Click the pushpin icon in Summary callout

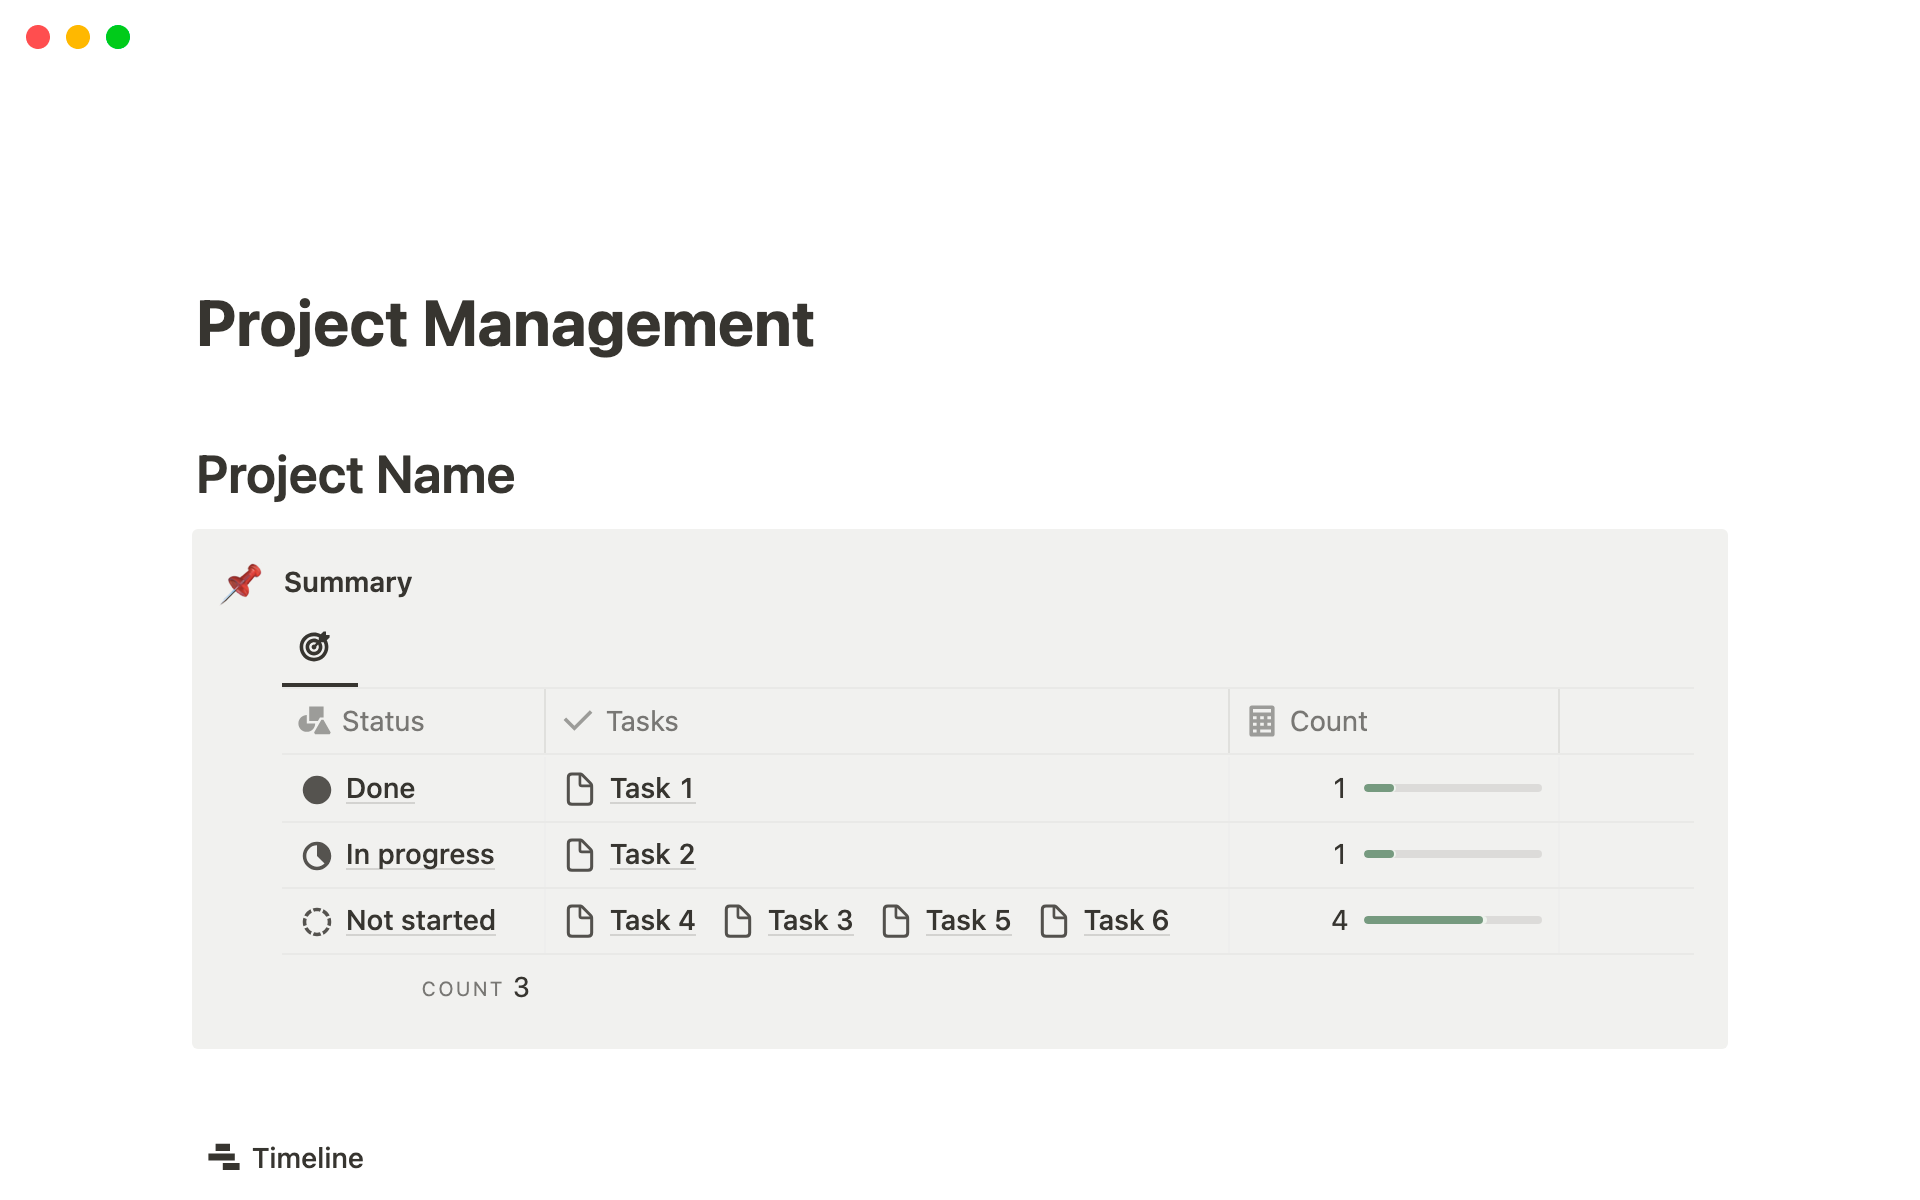240,583
